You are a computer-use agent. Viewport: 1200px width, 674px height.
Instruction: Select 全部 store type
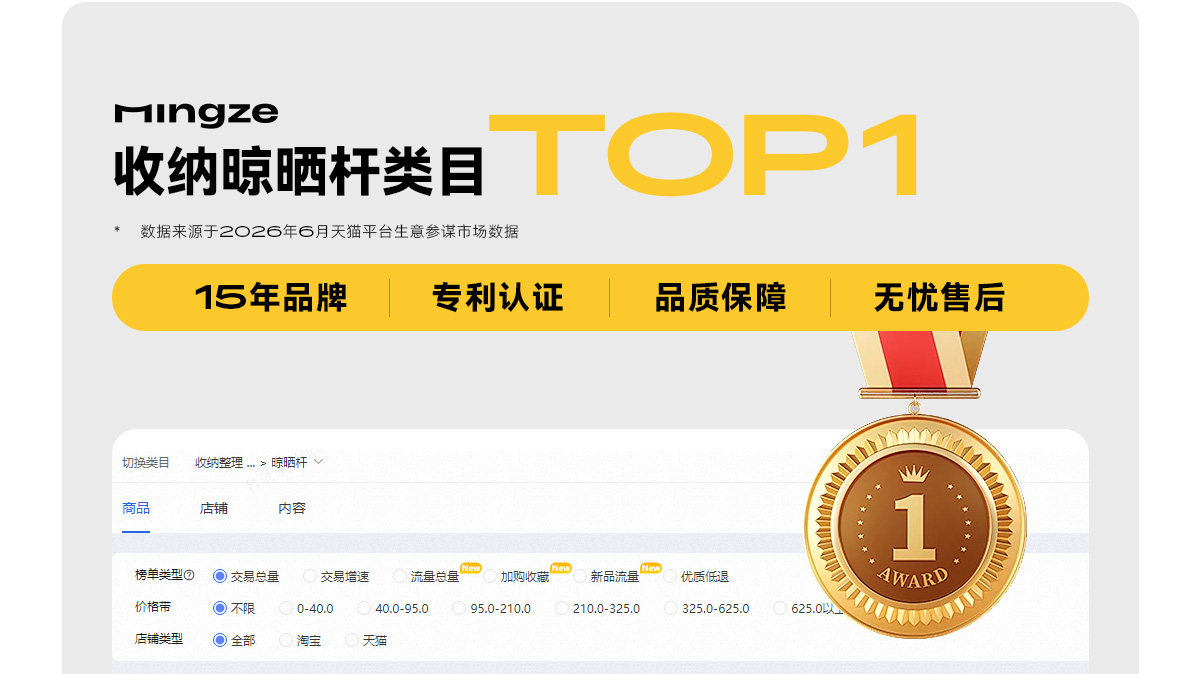(234, 640)
